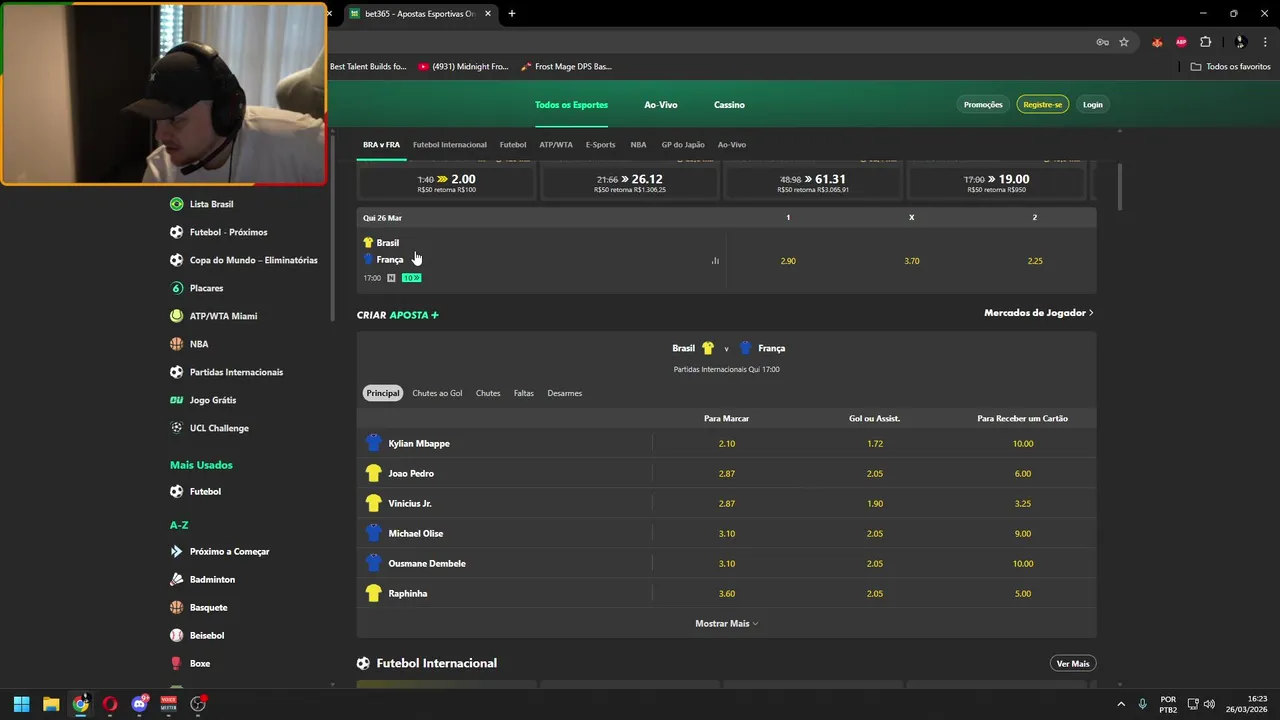
Task: Open Discord from the taskbar
Action: 139,704
